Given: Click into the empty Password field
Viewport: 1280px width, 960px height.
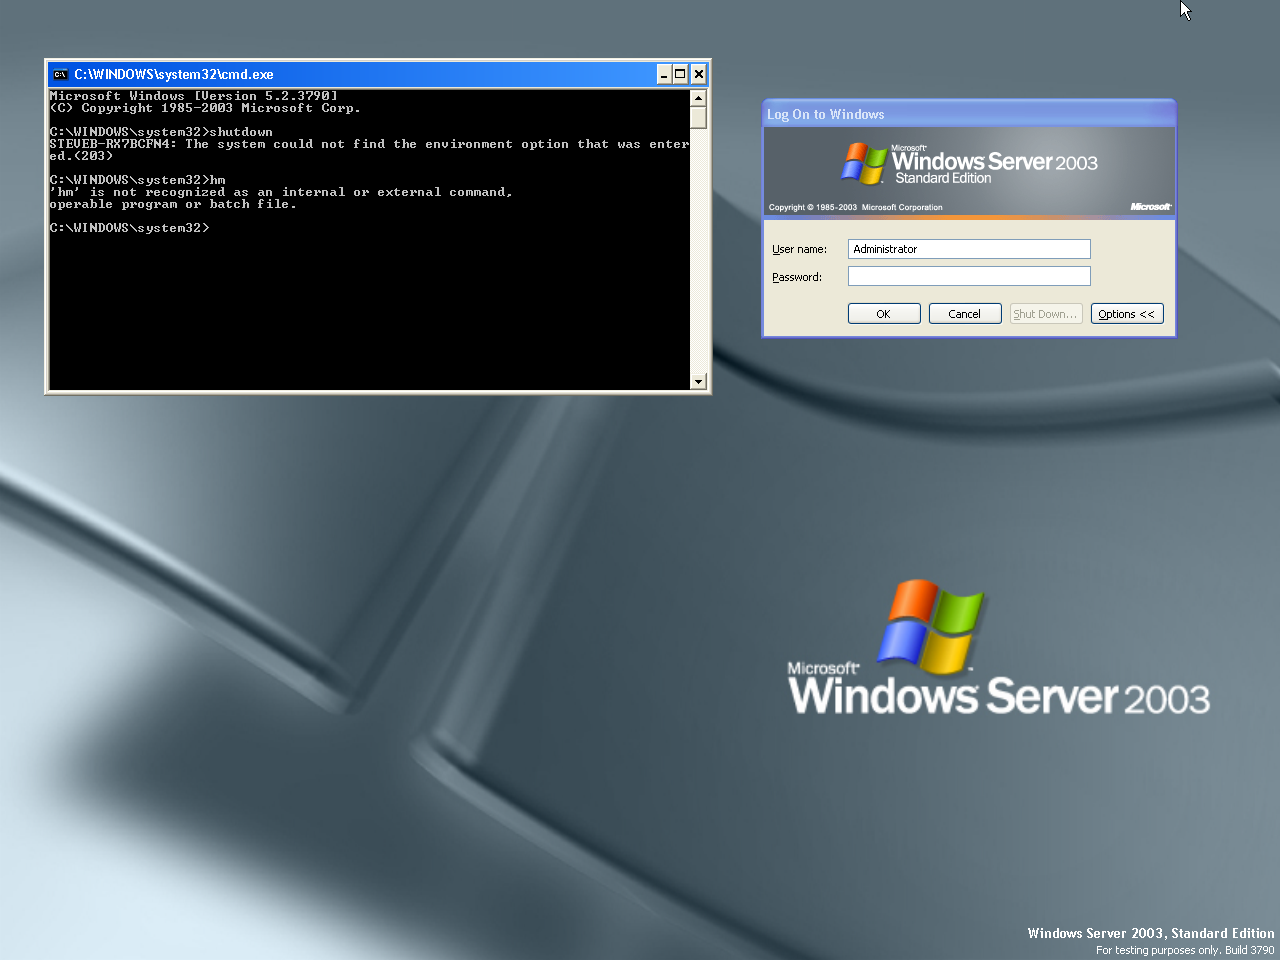Looking at the screenshot, I should [969, 276].
